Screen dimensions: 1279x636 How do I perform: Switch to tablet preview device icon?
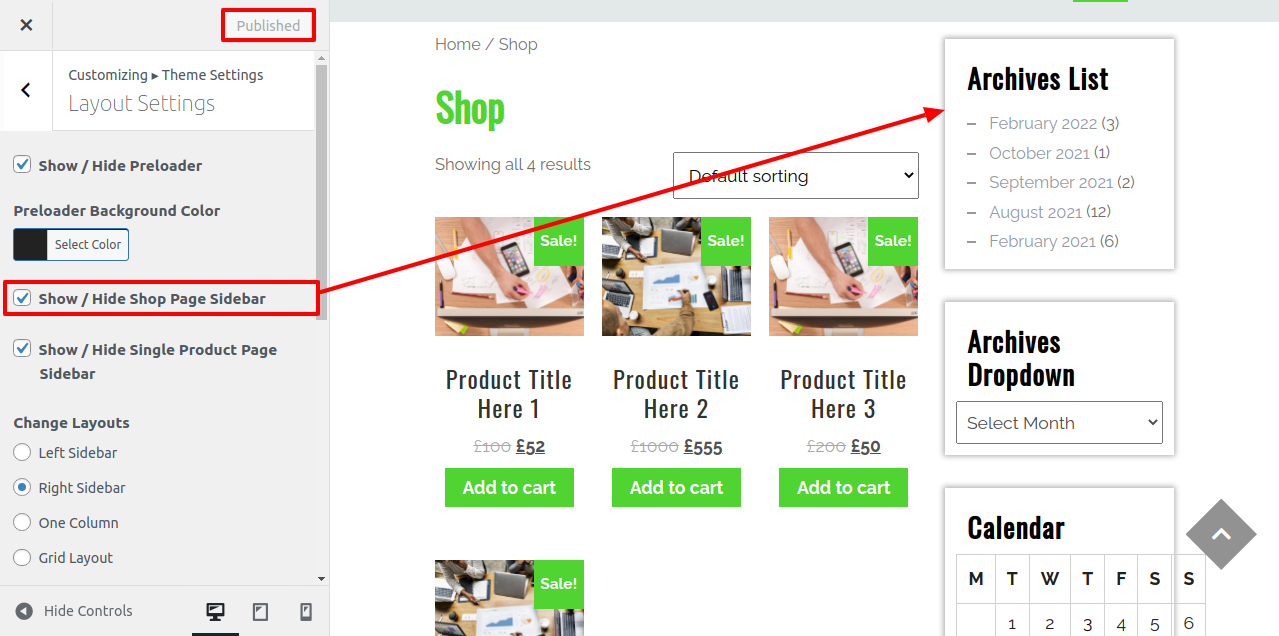coord(260,611)
